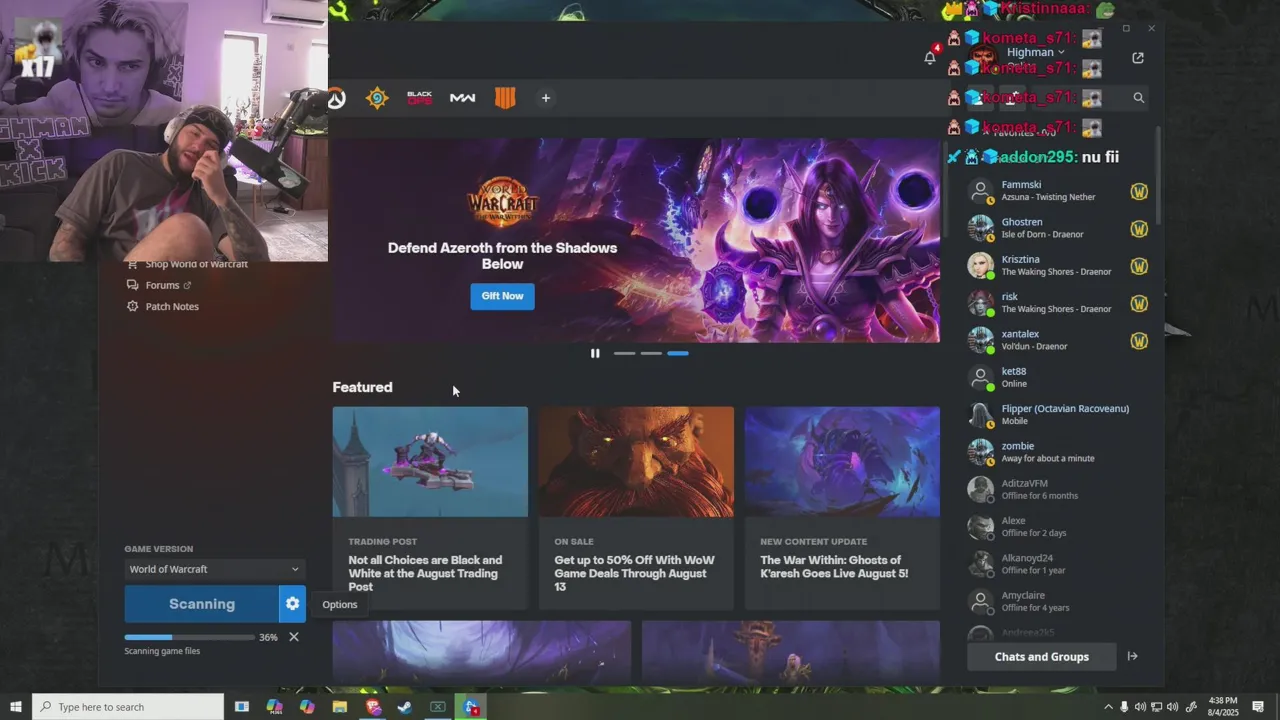The height and width of the screenshot is (720, 1280).
Task: Open the friends panel pop-out icon
Action: pyautogui.click(x=1138, y=58)
